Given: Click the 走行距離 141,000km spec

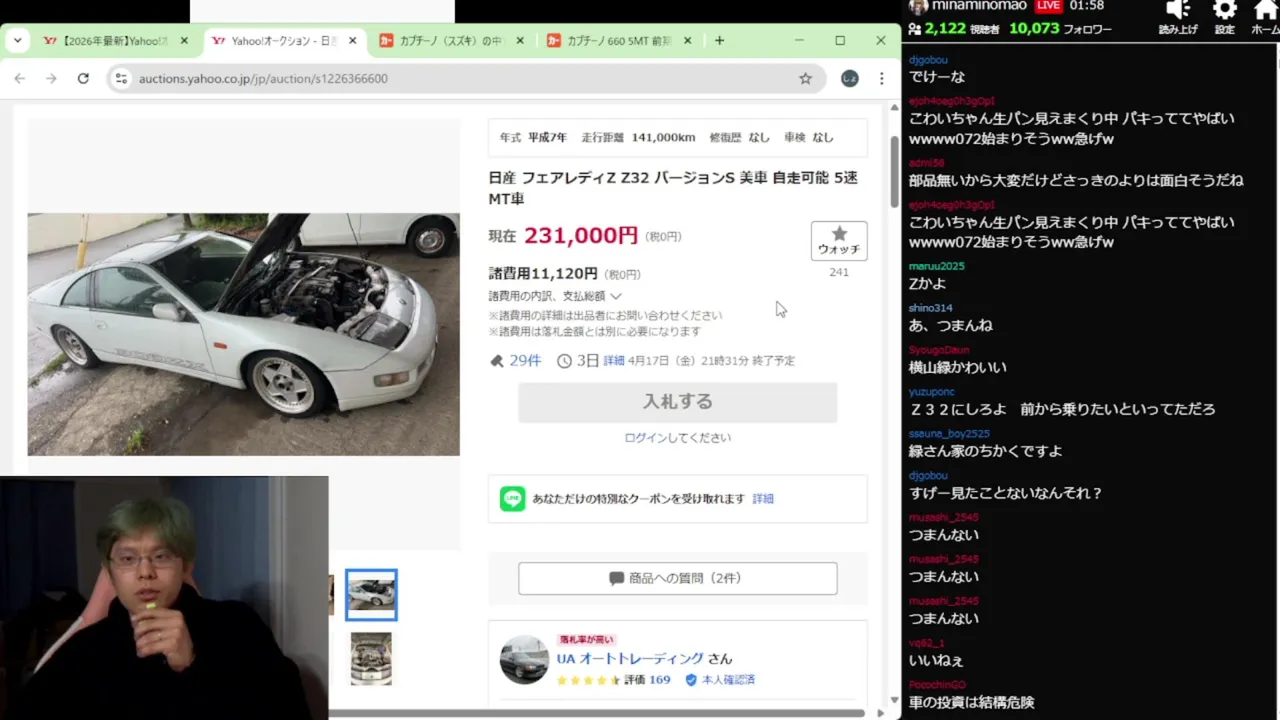Looking at the screenshot, I should 638,138.
